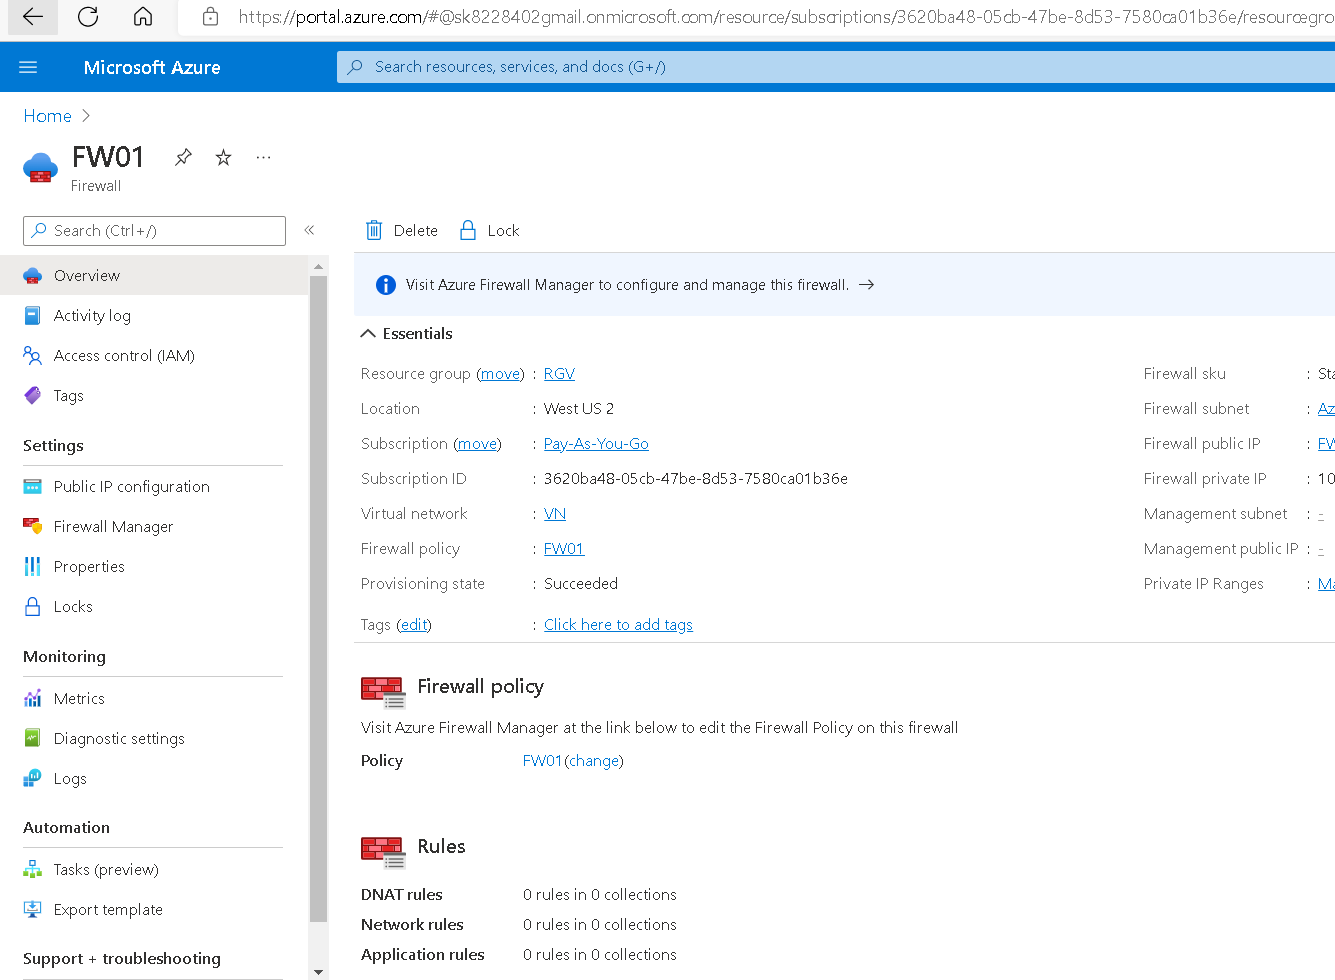1335x980 pixels.
Task: Open Overview in the resource menu
Action: coord(154,275)
